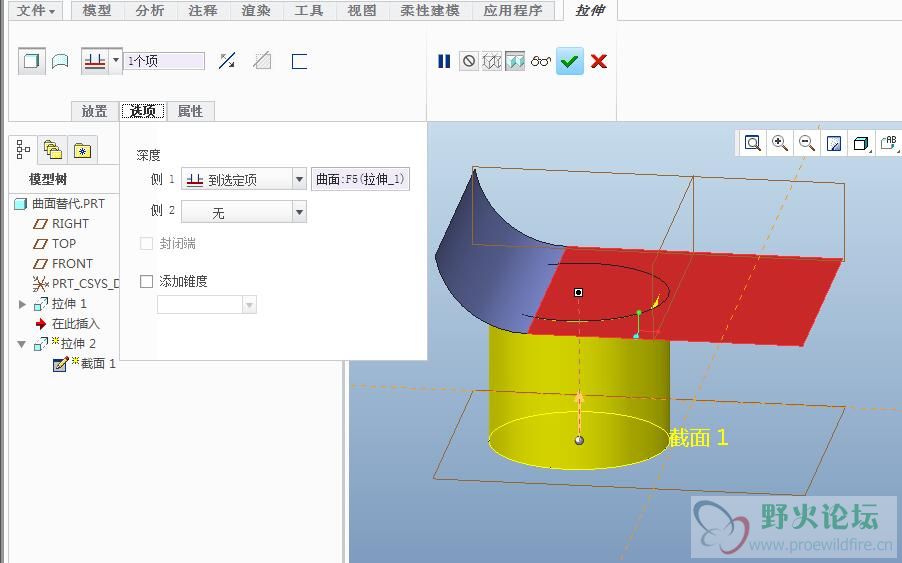902x563 pixels.
Task: Select the FRONT datum plane
Action: (x=63, y=264)
